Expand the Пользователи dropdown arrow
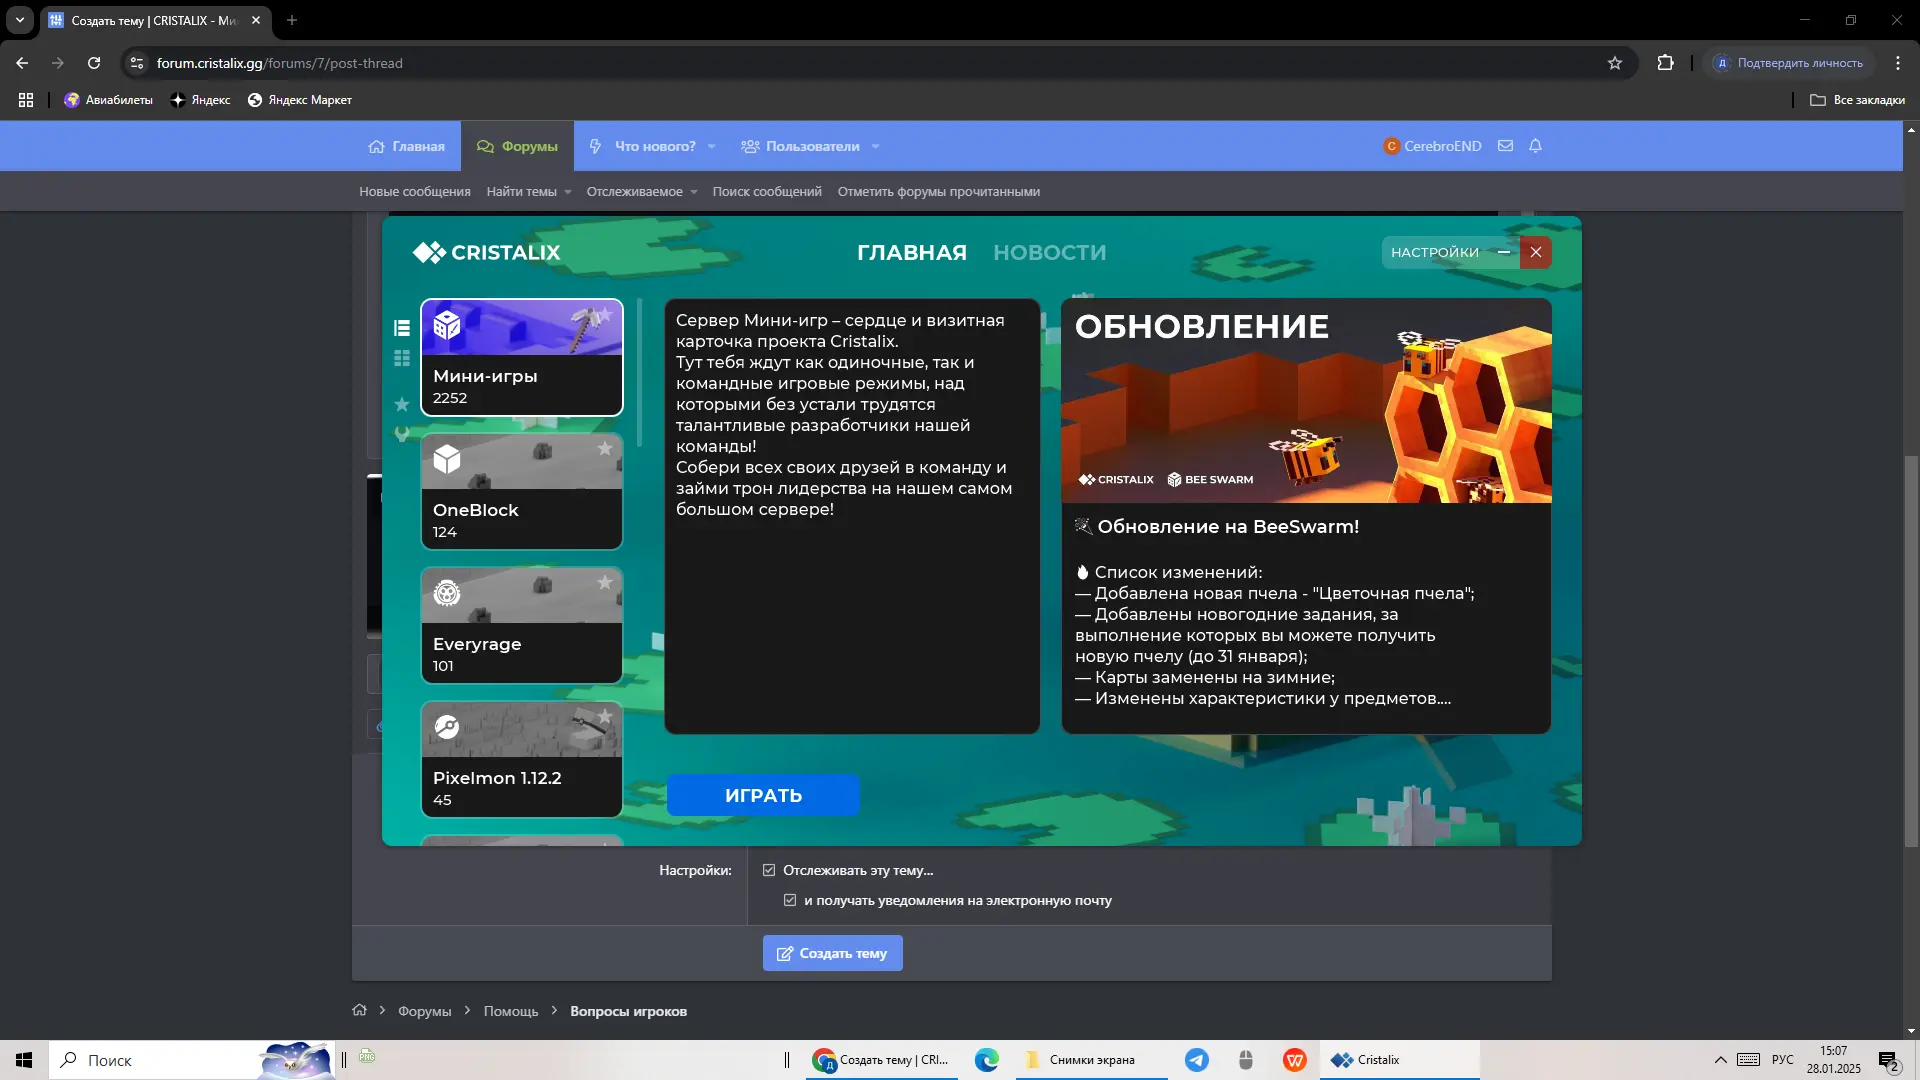Image resolution: width=1920 pixels, height=1080 pixels. (876, 147)
